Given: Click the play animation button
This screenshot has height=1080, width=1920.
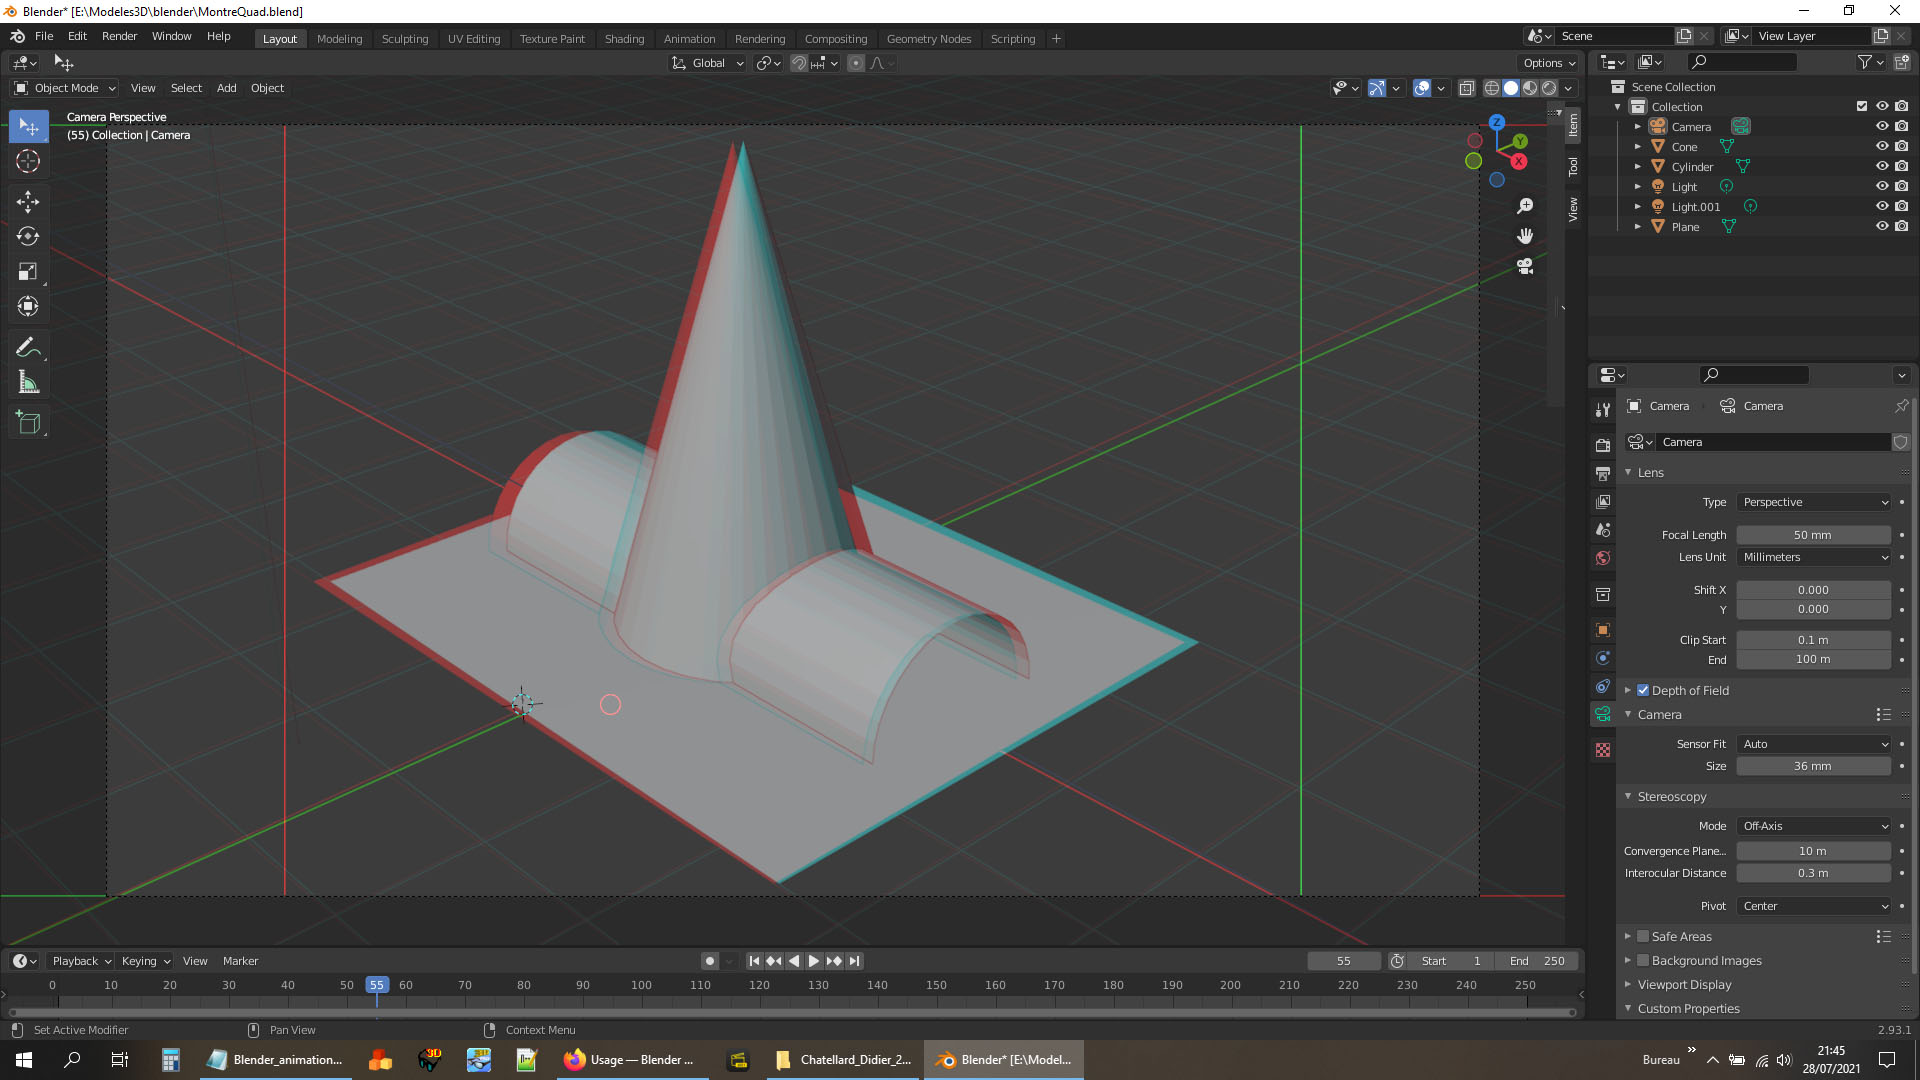Looking at the screenshot, I should point(813,961).
